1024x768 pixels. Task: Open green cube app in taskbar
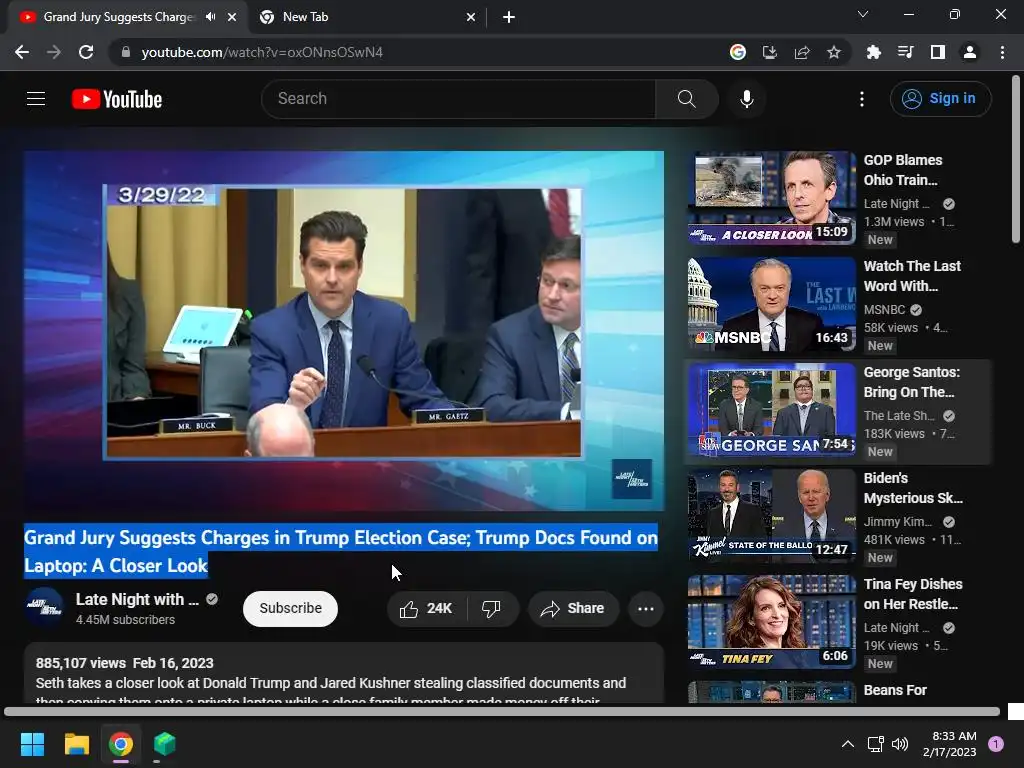pyautogui.click(x=165, y=744)
